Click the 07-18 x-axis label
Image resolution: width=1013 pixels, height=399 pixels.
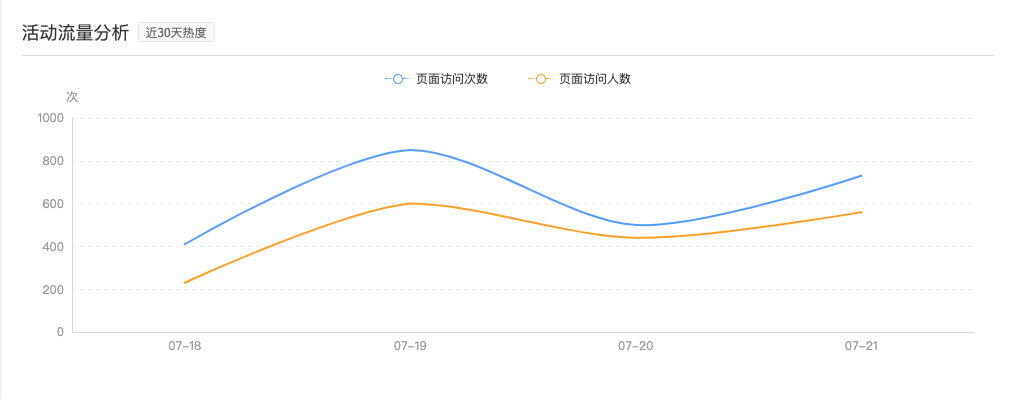(x=185, y=346)
